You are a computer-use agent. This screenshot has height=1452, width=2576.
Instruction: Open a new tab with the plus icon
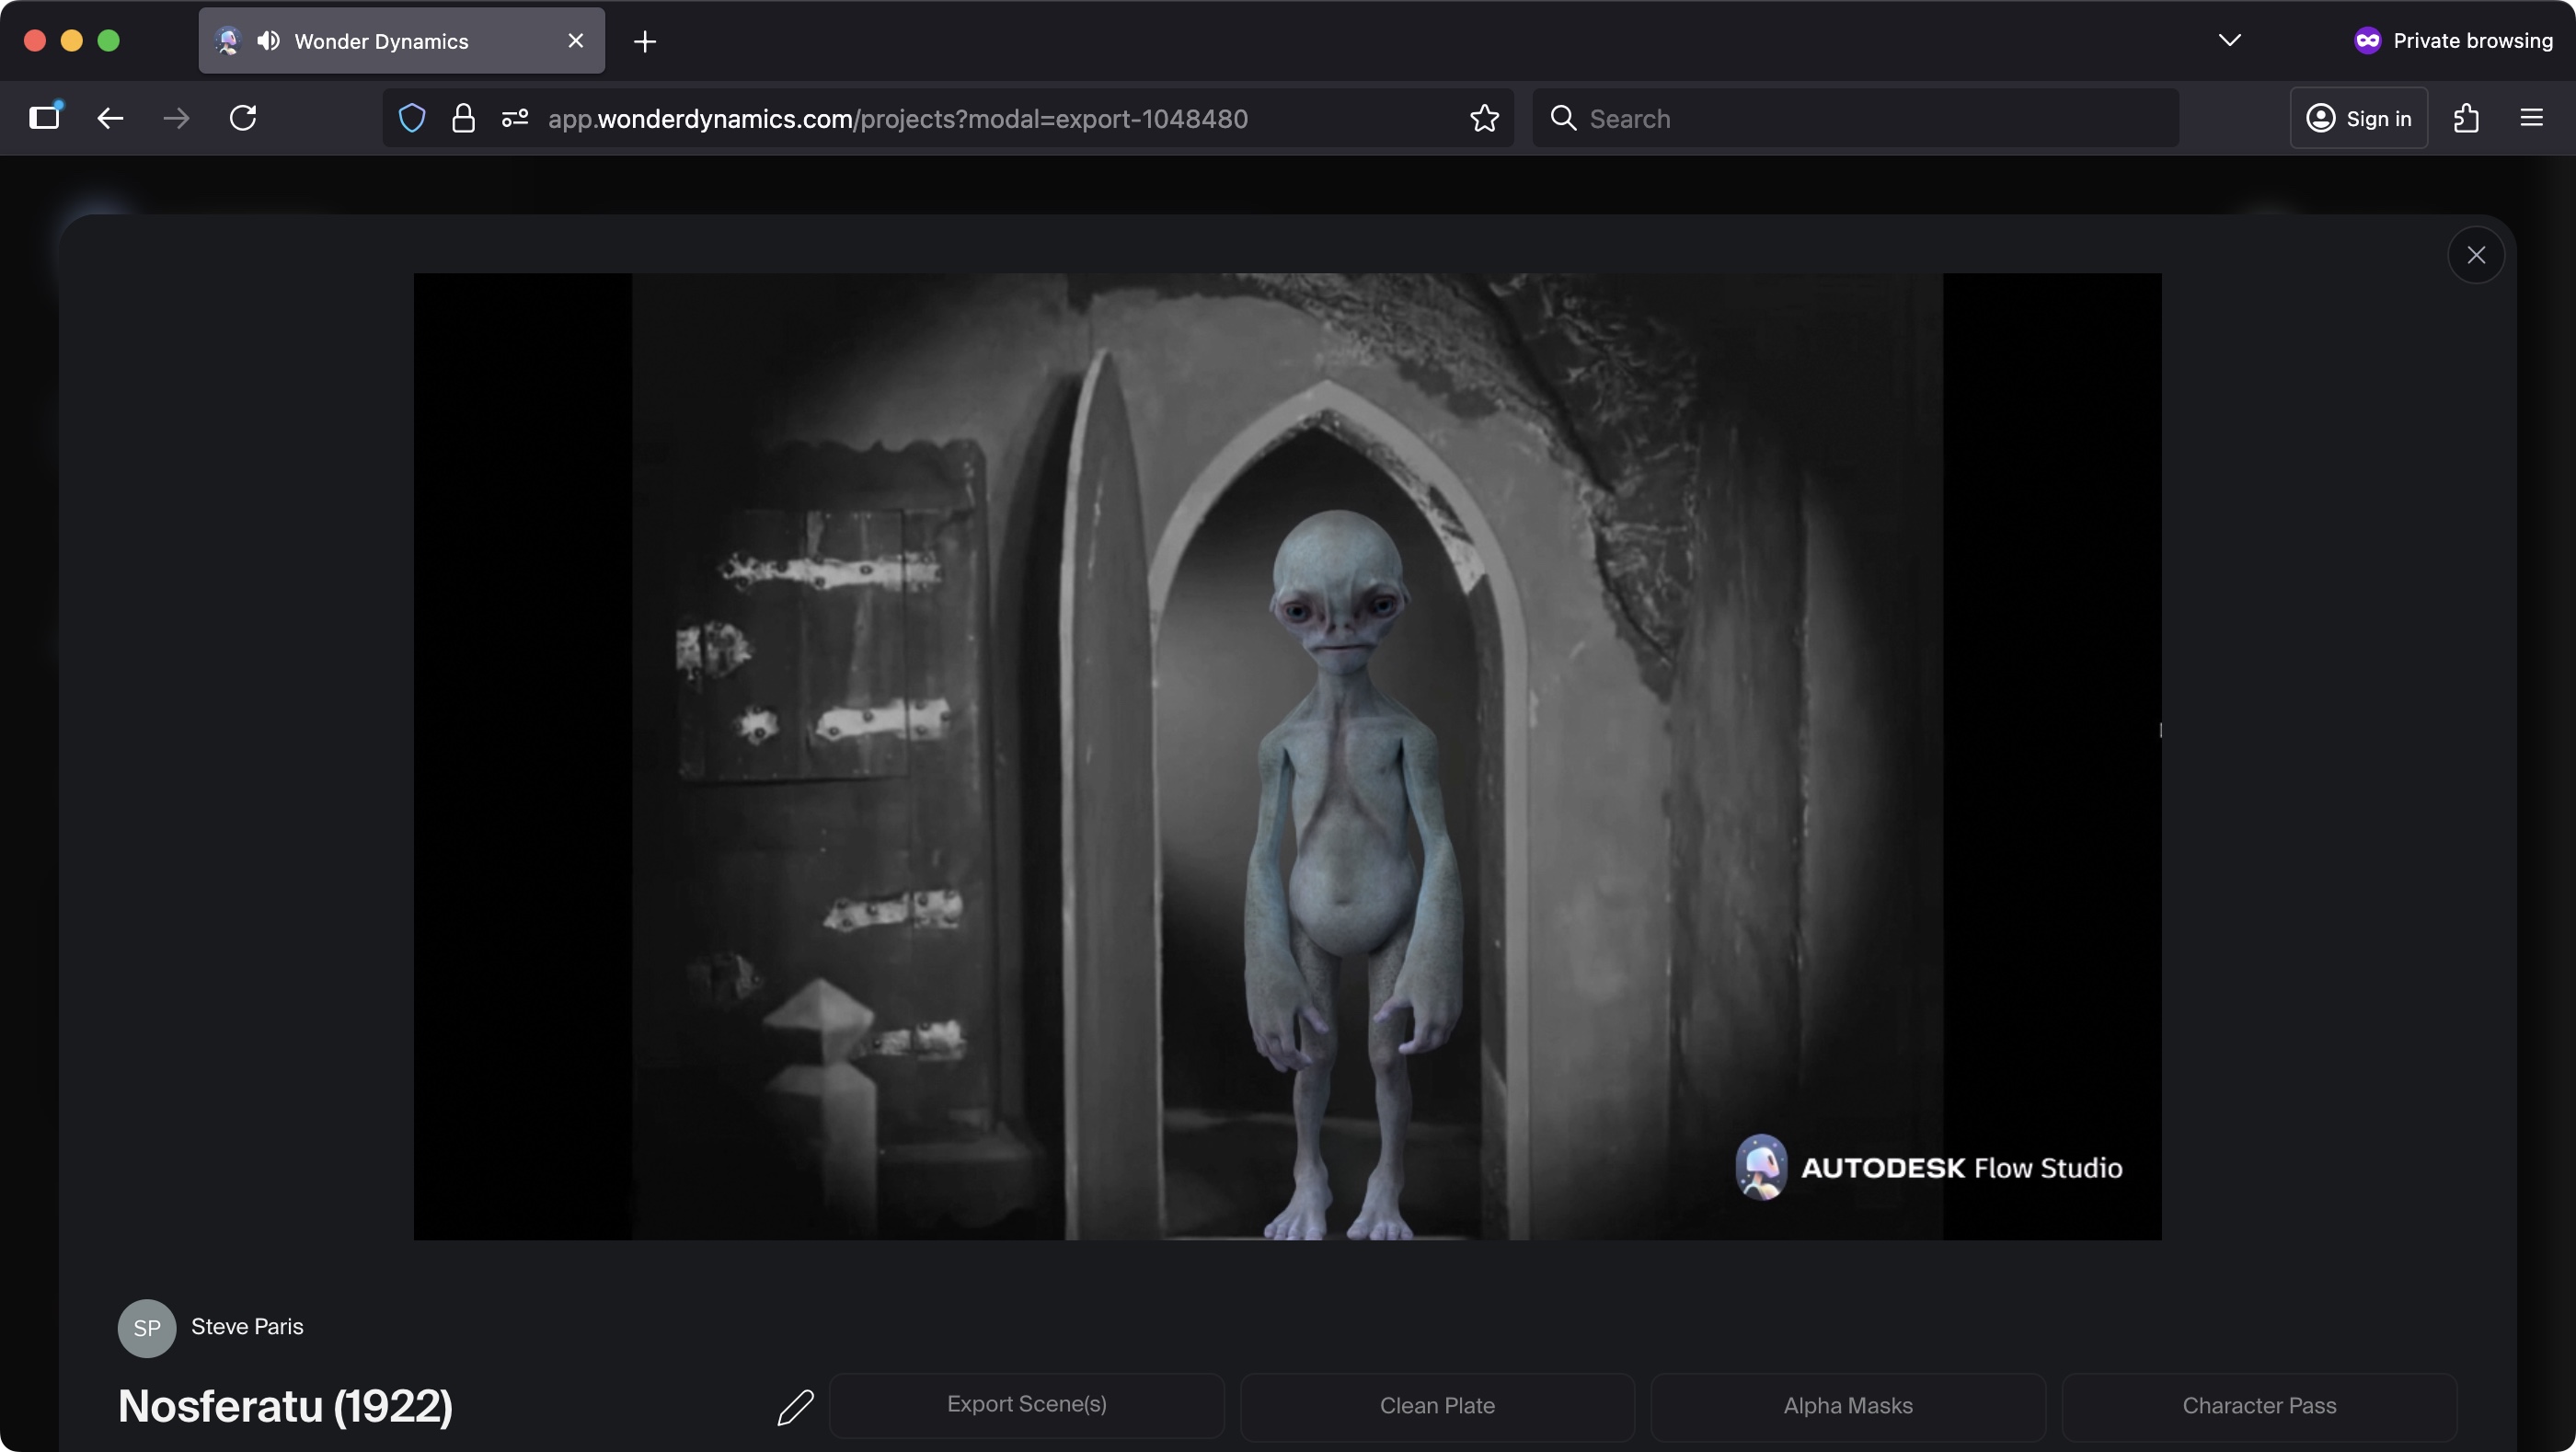click(645, 41)
